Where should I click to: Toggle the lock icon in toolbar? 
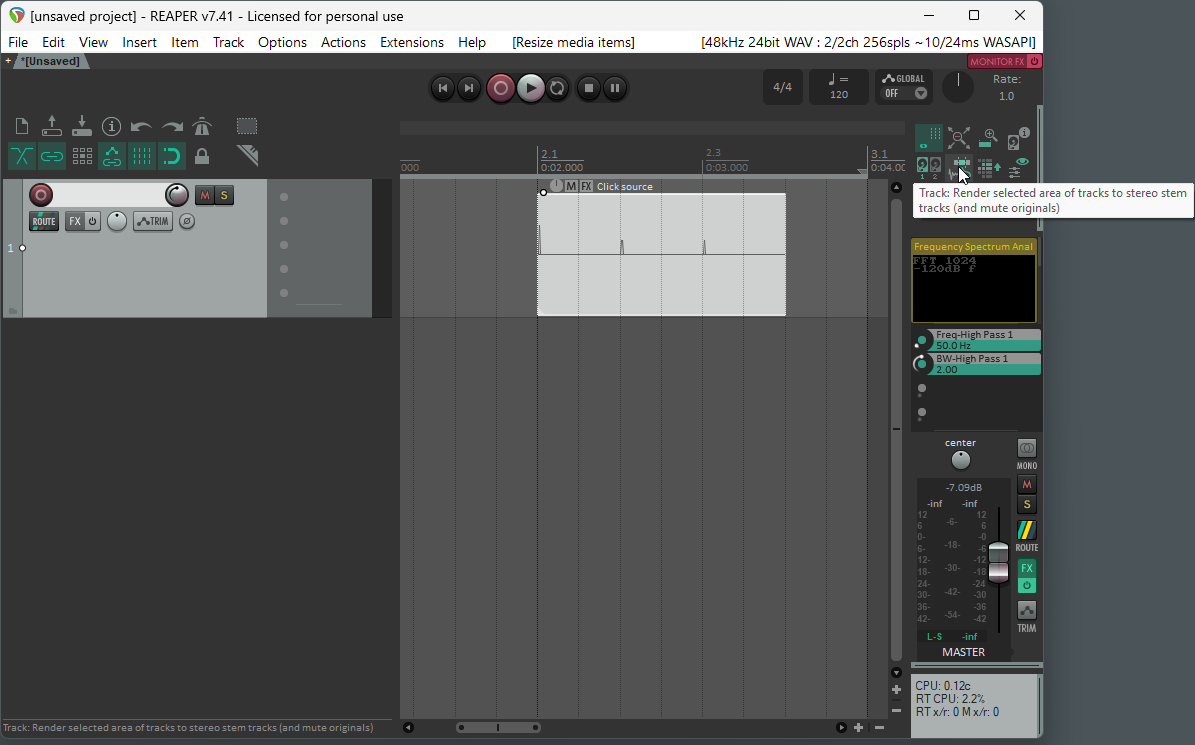[x=202, y=156]
